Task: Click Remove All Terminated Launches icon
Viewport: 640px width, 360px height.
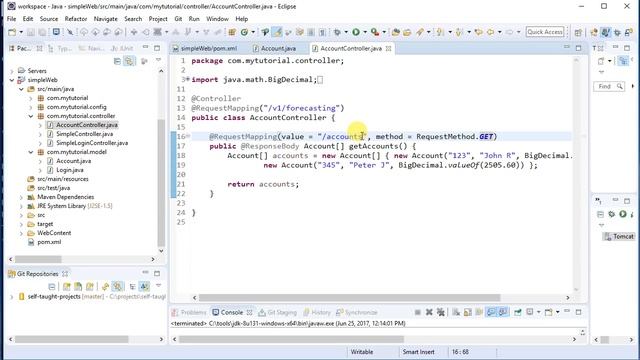Action: coord(441,312)
